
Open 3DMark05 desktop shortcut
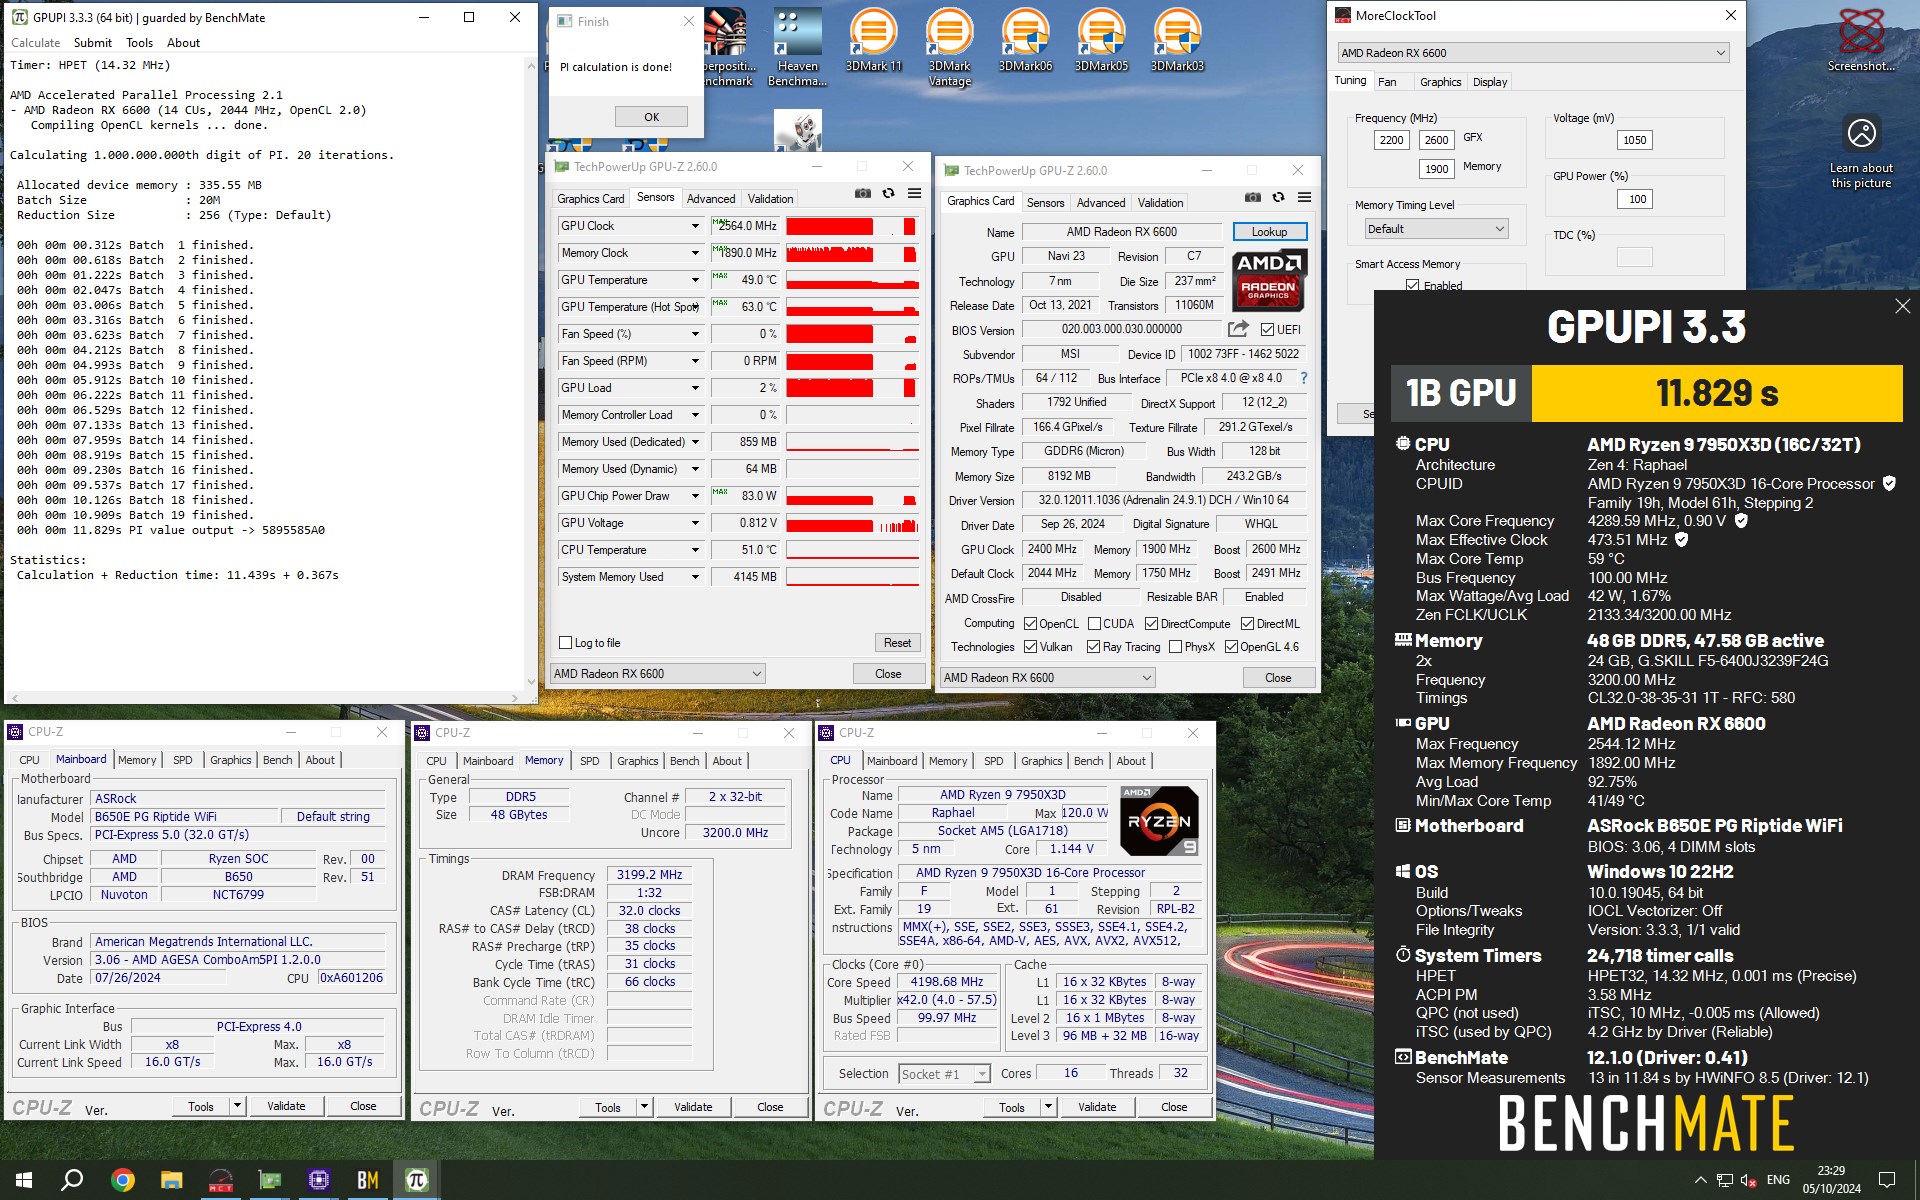pos(1101,41)
